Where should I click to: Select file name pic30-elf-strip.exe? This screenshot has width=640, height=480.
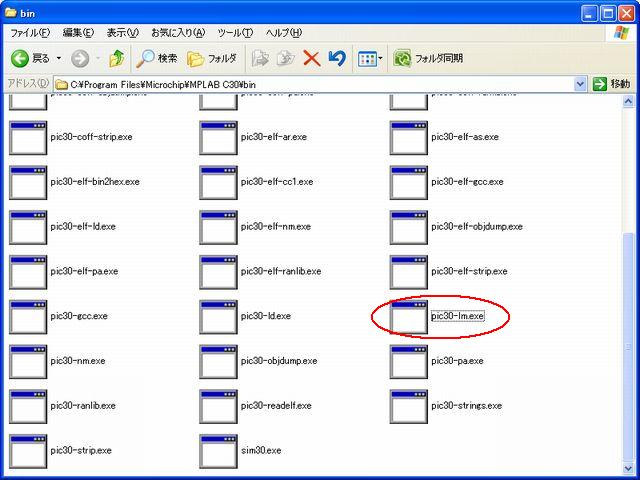469,271
